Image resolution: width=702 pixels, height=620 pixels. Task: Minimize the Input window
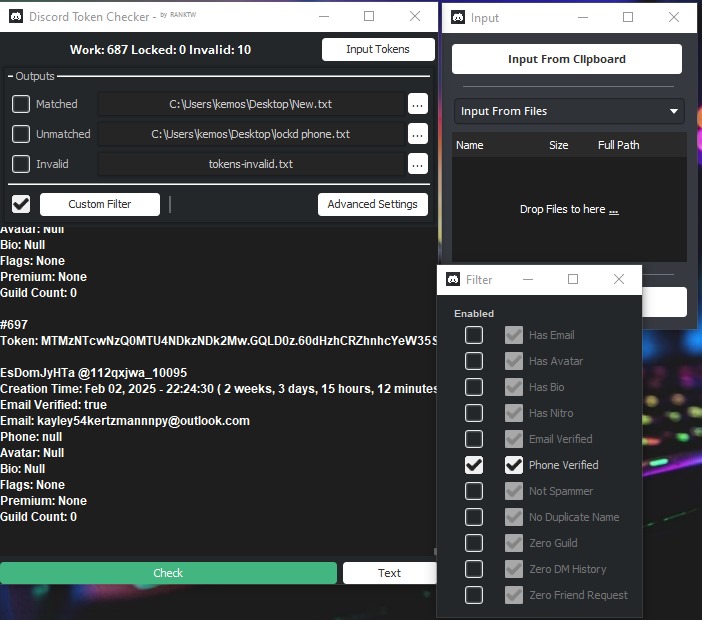click(582, 17)
